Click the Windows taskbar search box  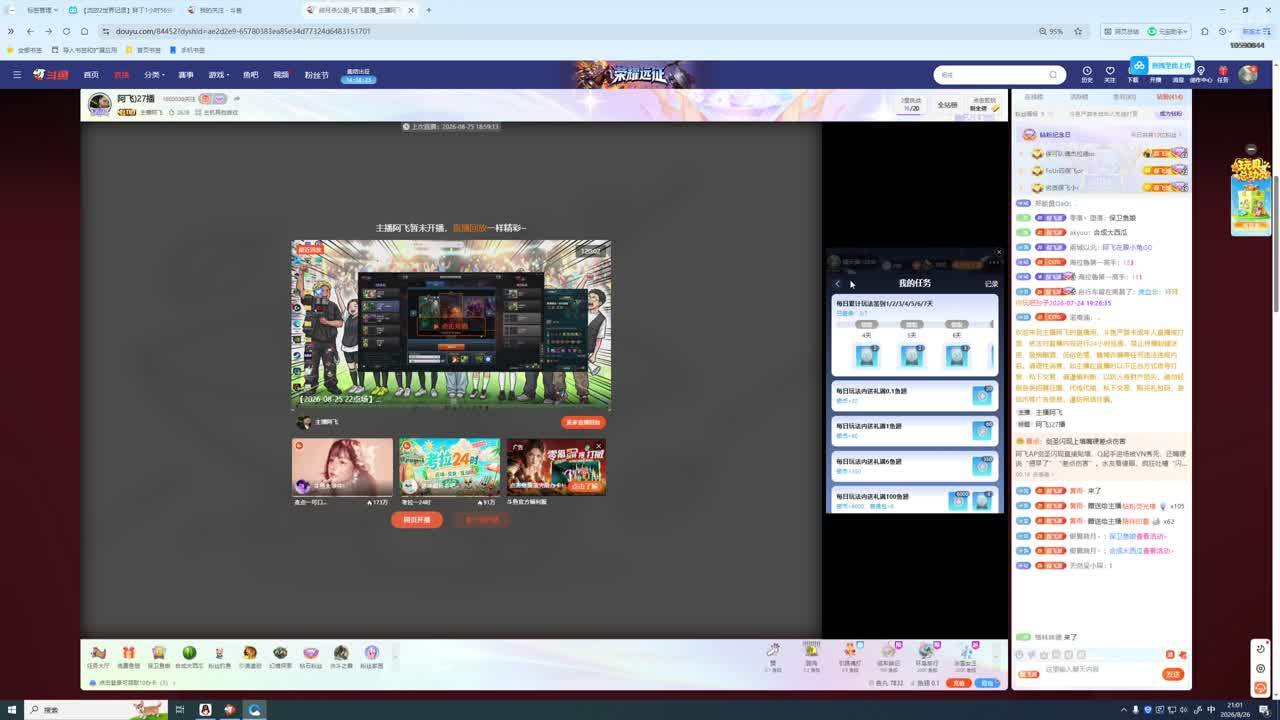pos(95,710)
